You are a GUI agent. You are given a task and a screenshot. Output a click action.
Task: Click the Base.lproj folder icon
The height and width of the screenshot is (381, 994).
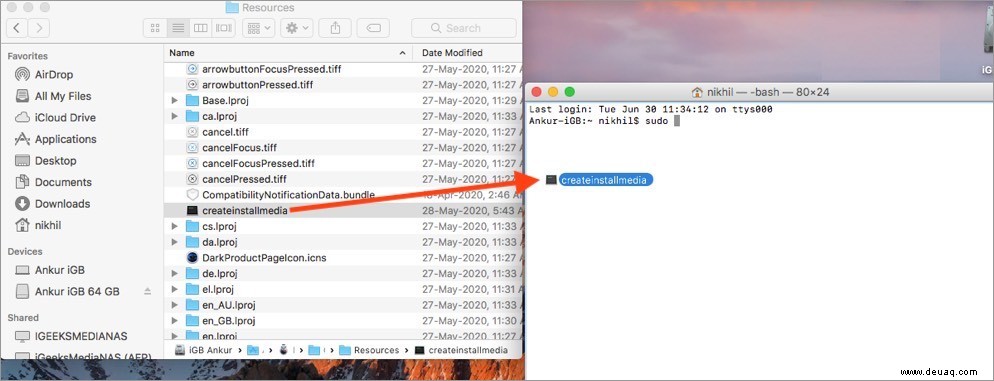click(x=193, y=100)
